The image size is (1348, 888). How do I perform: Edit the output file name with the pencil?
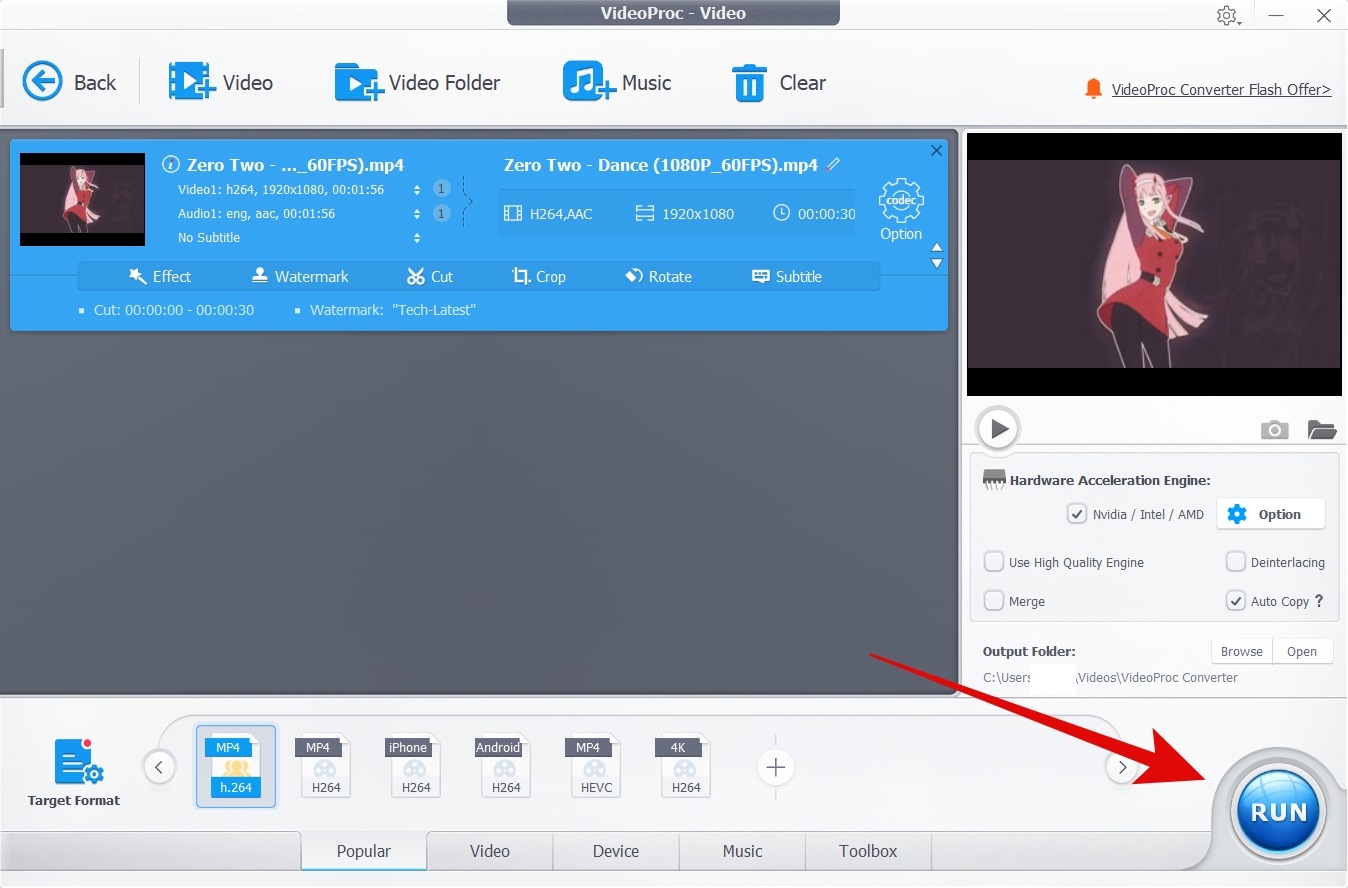coord(834,164)
